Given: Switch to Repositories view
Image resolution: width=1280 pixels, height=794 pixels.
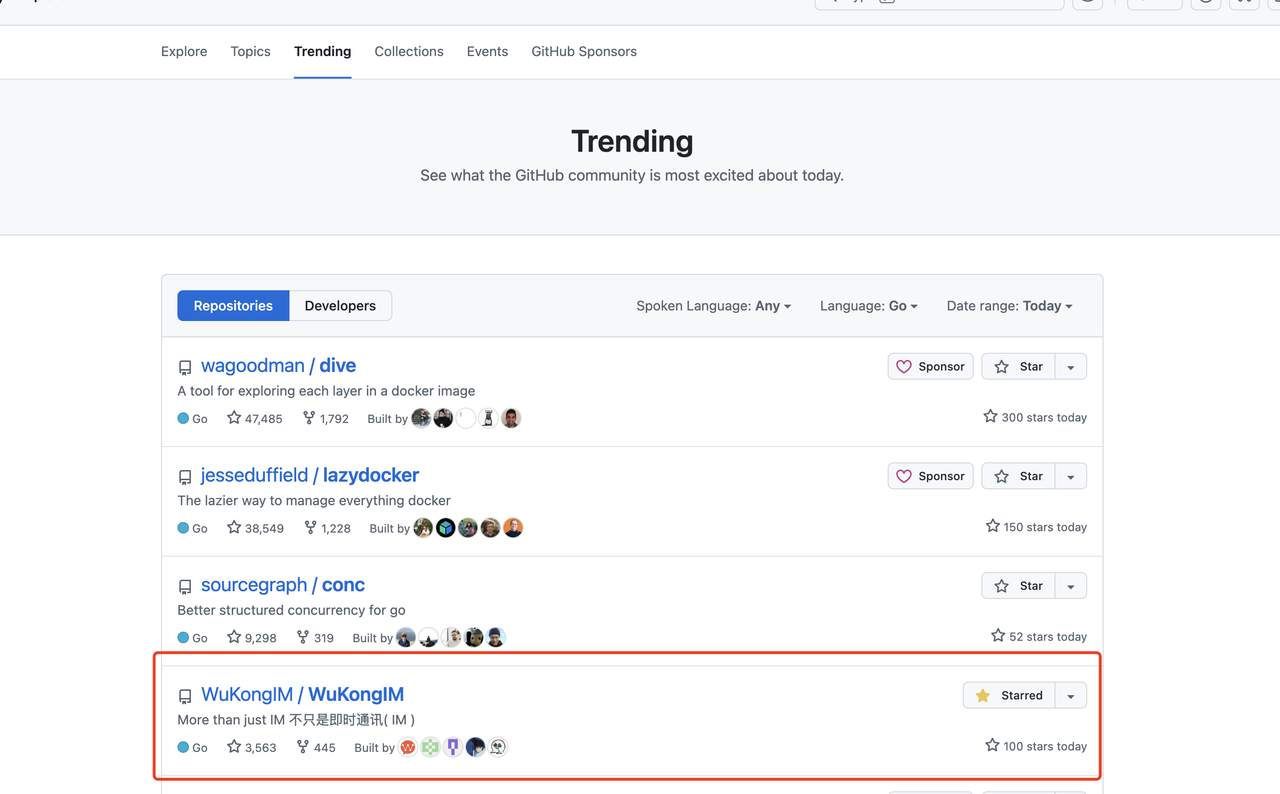Looking at the screenshot, I should [x=233, y=306].
